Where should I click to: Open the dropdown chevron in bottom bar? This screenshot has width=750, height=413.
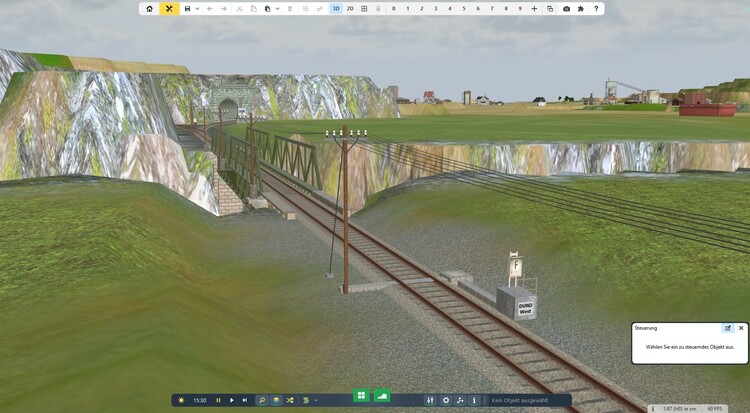tap(316, 400)
